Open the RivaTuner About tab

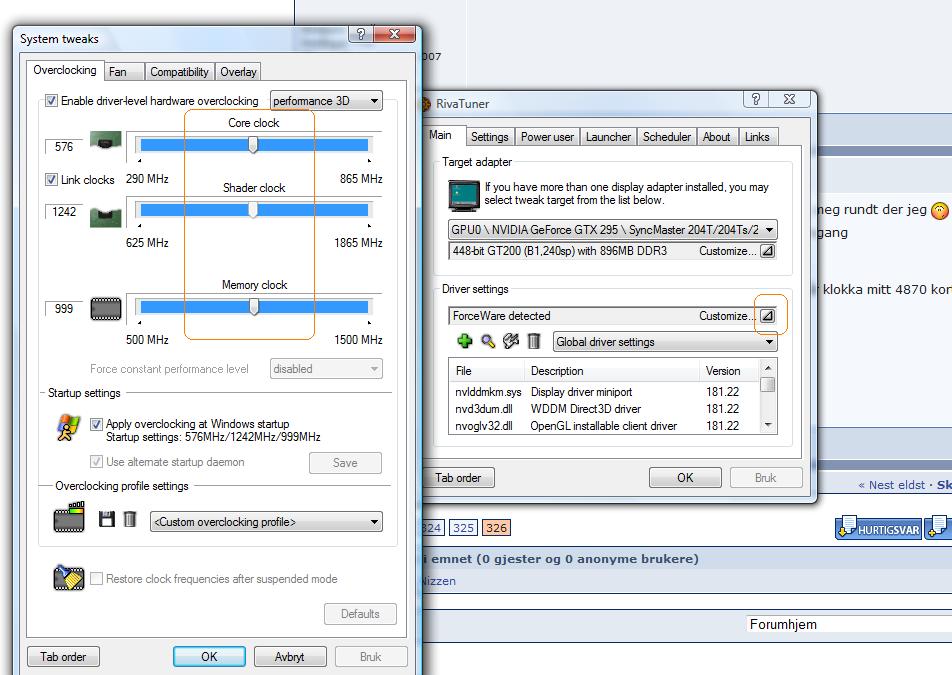[716, 137]
